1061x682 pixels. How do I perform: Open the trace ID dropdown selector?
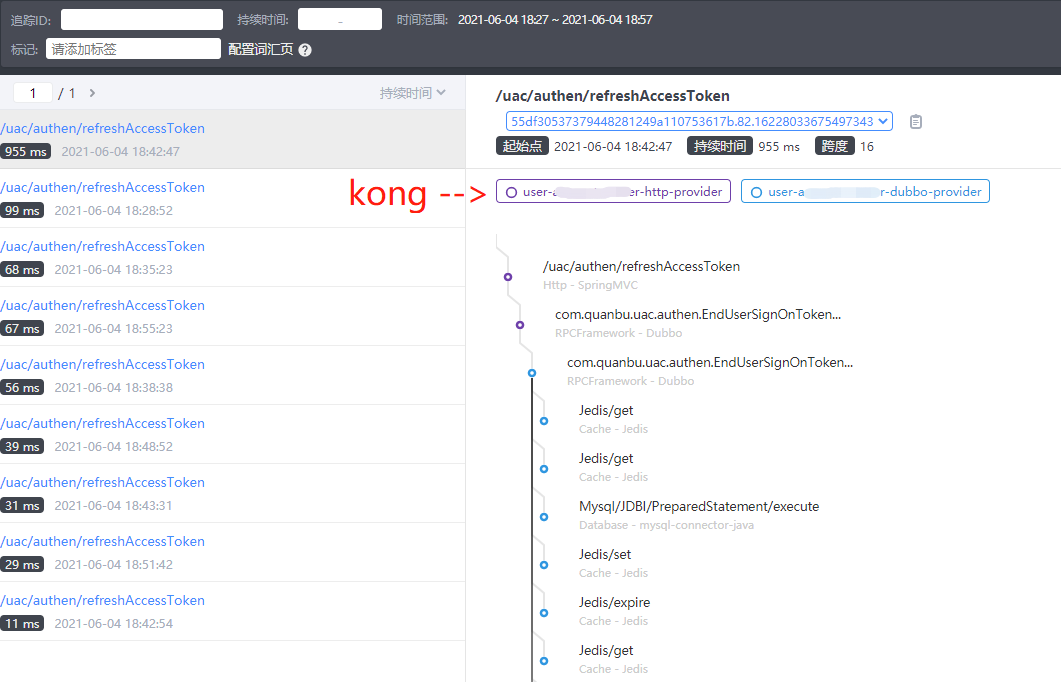click(699, 122)
